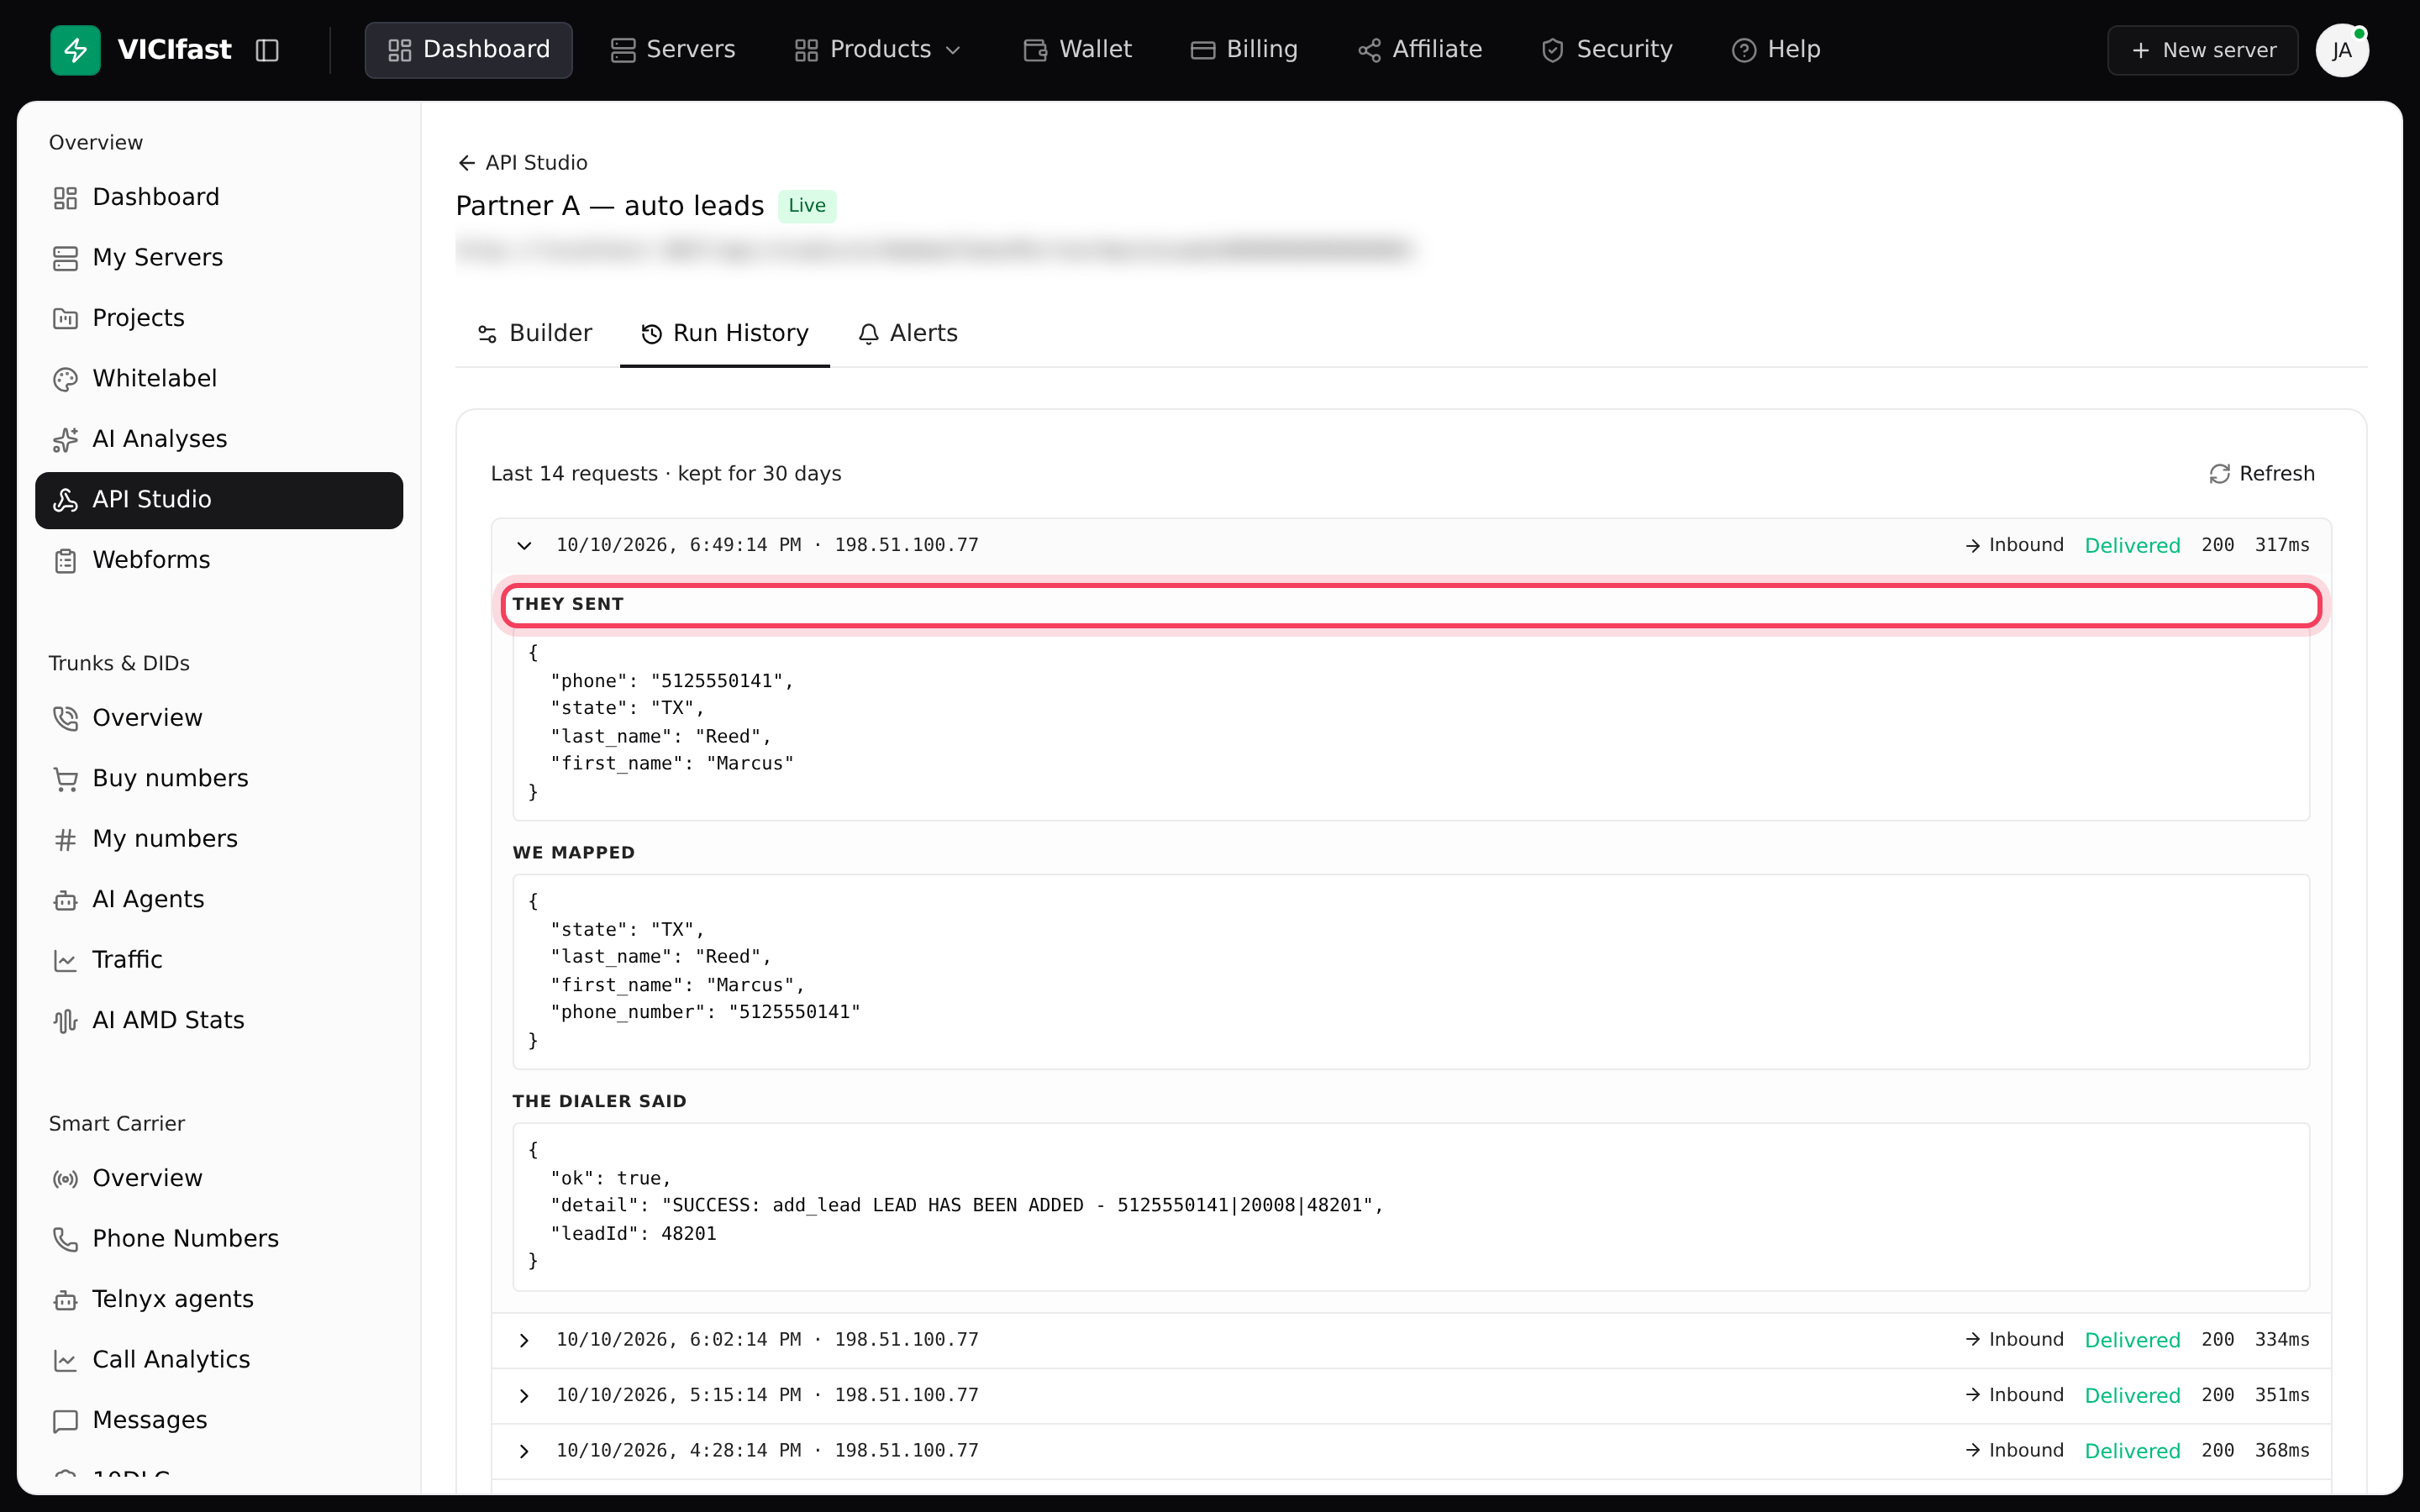Click the My Servers sidebar icon
This screenshot has height=1512, width=2420.
click(x=65, y=258)
